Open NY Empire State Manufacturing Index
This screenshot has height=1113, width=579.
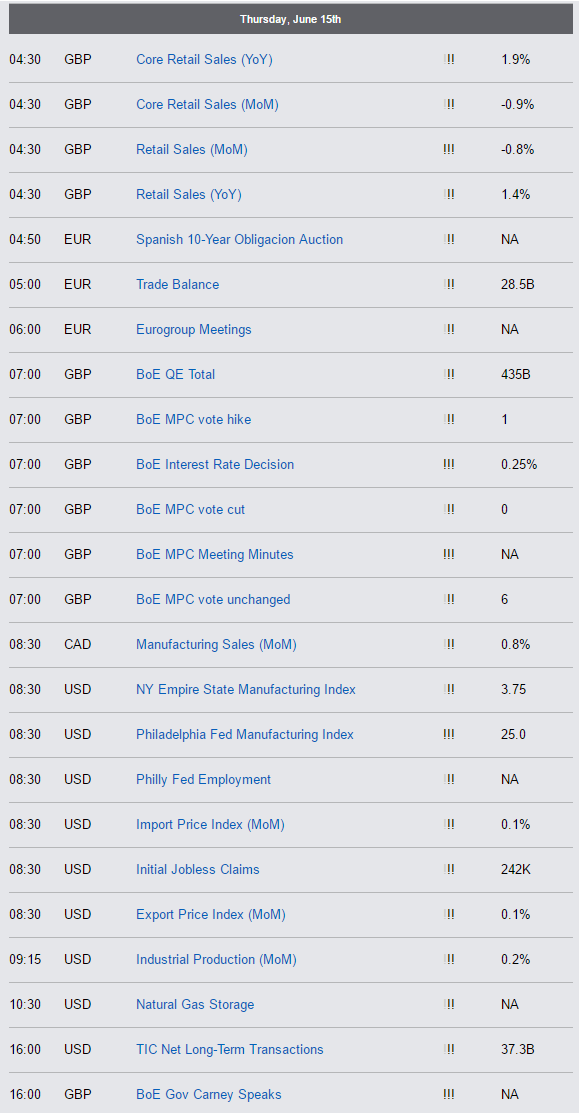coord(246,689)
